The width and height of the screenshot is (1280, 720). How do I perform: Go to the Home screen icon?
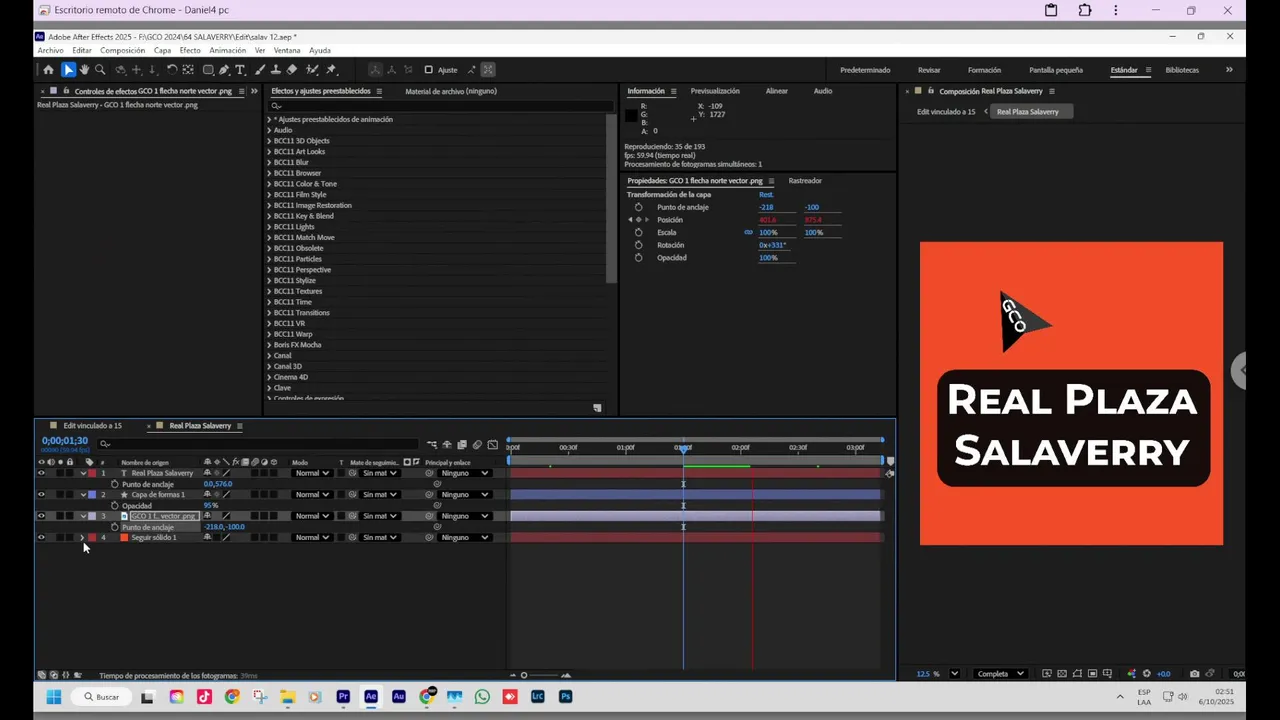tap(48, 70)
